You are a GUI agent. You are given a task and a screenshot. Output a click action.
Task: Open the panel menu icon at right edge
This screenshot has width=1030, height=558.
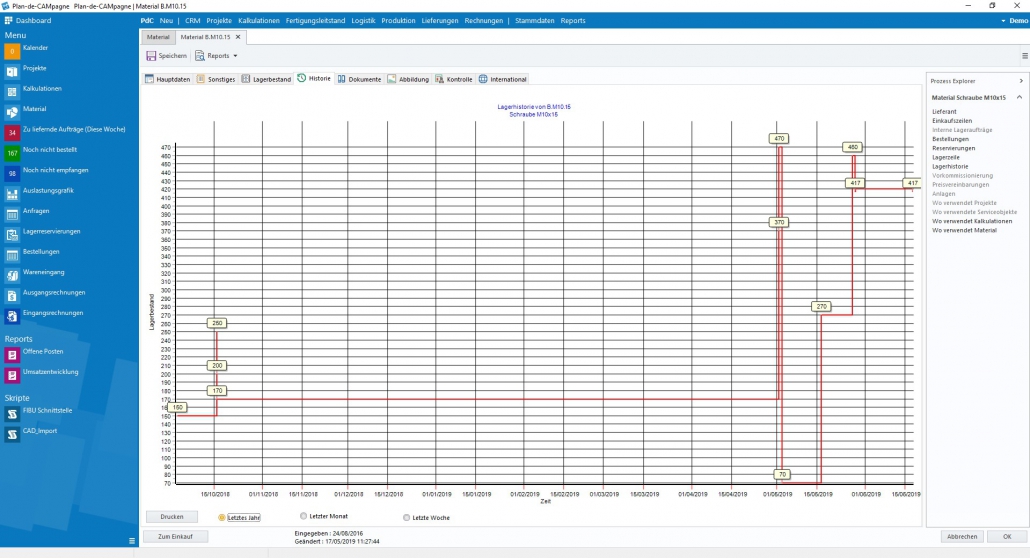click(1025, 56)
